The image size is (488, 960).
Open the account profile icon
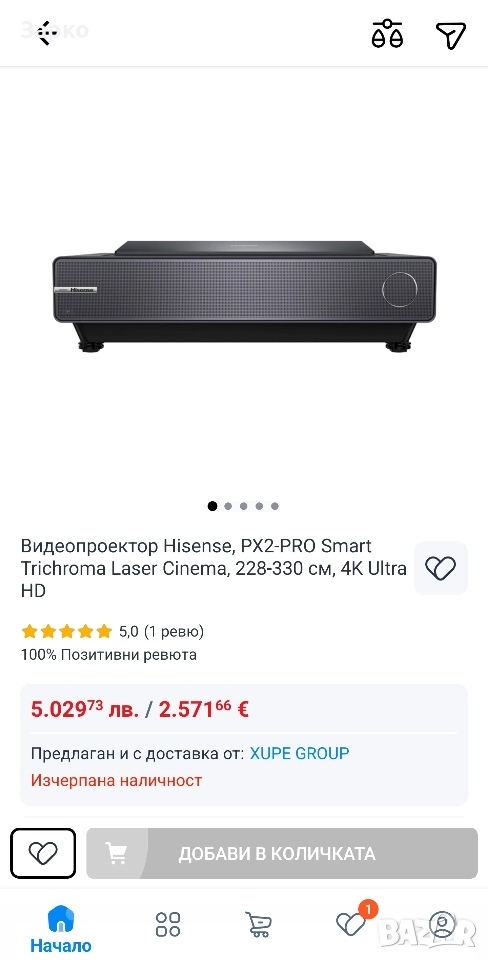click(x=442, y=924)
